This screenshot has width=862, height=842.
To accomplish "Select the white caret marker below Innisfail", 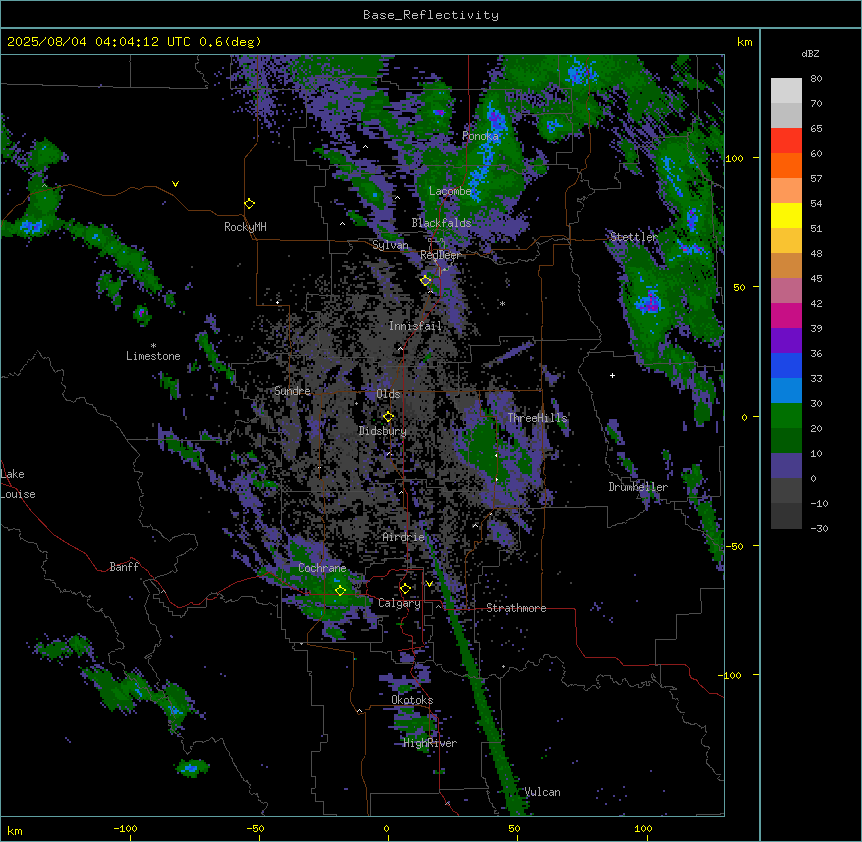I will click(x=400, y=348).
